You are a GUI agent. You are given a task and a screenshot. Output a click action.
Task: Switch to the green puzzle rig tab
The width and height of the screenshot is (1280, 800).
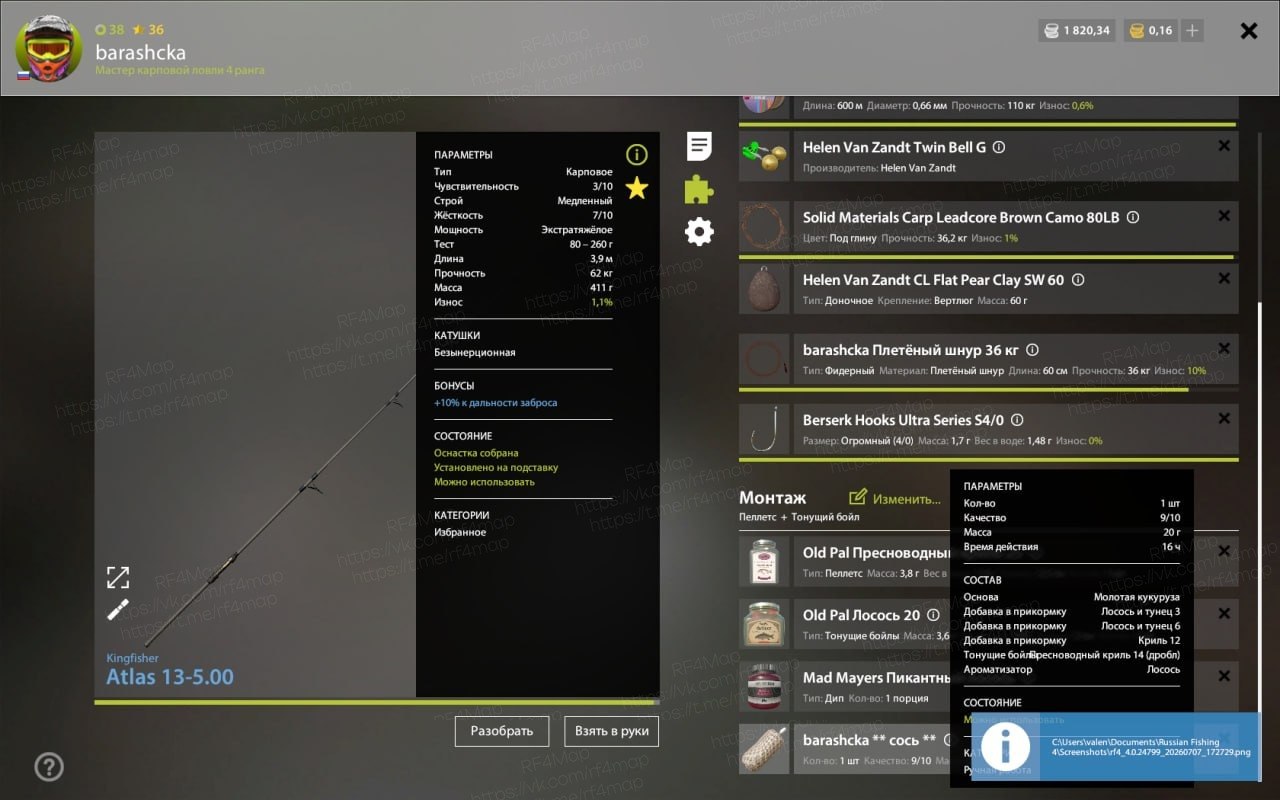pyautogui.click(x=699, y=189)
